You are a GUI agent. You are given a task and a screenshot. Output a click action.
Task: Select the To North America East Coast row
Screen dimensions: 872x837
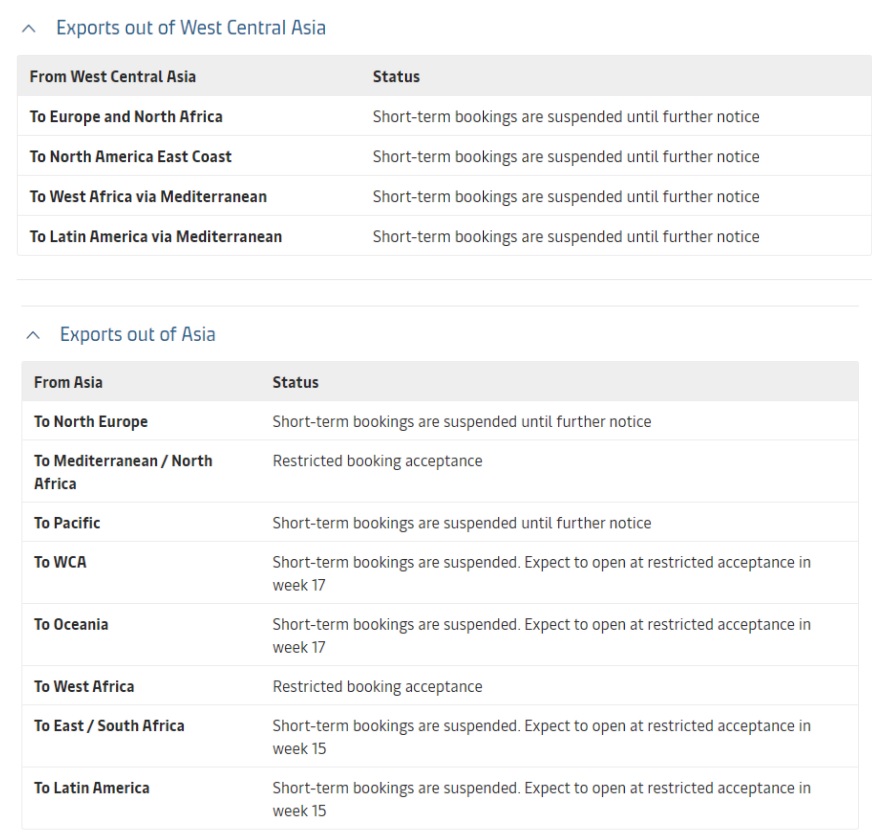coord(130,157)
